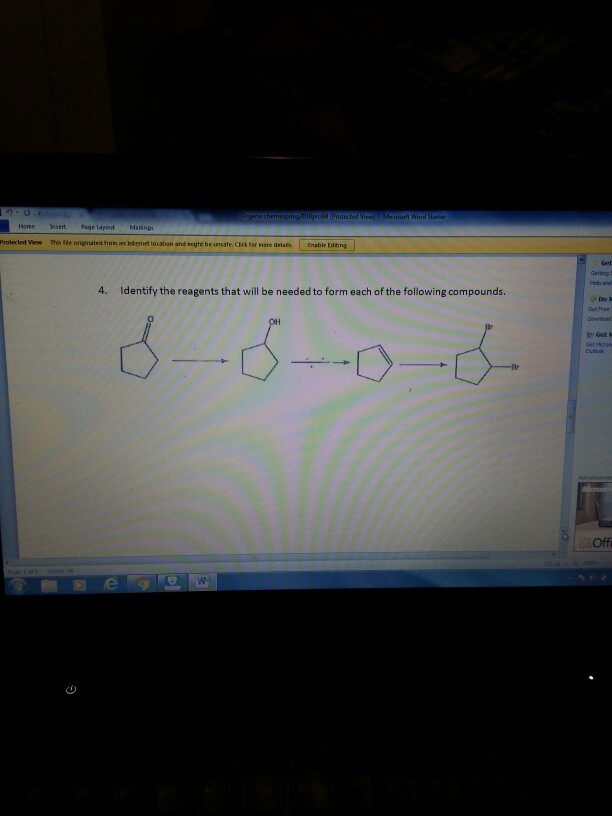Click the Page 1 of 3 status indicator
This screenshot has height=816, width=612.
pyautogui.click(x=22, y=571)
